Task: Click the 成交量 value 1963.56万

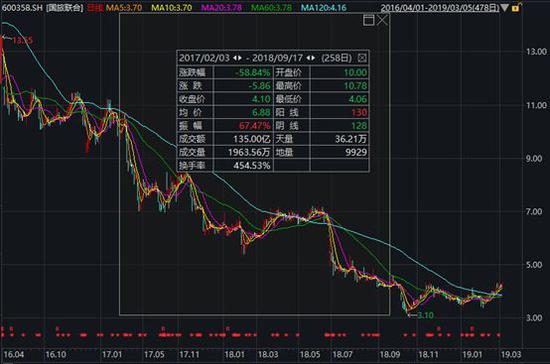Action: coord(249,152)
